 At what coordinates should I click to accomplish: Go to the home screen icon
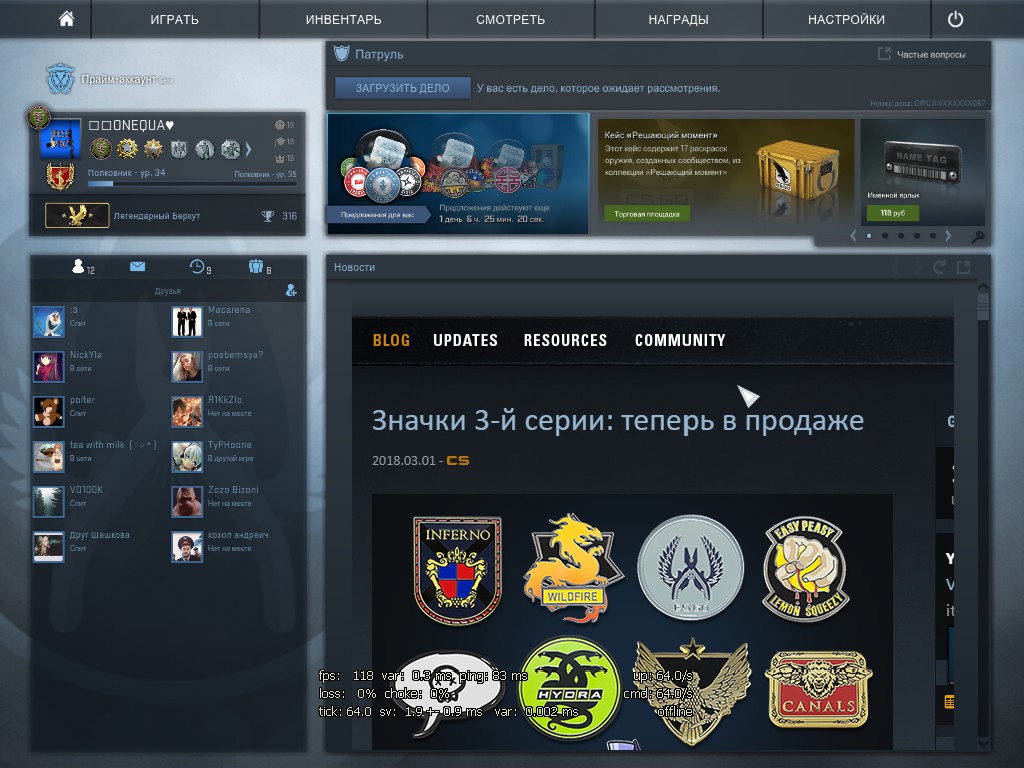tap(66, 19)
